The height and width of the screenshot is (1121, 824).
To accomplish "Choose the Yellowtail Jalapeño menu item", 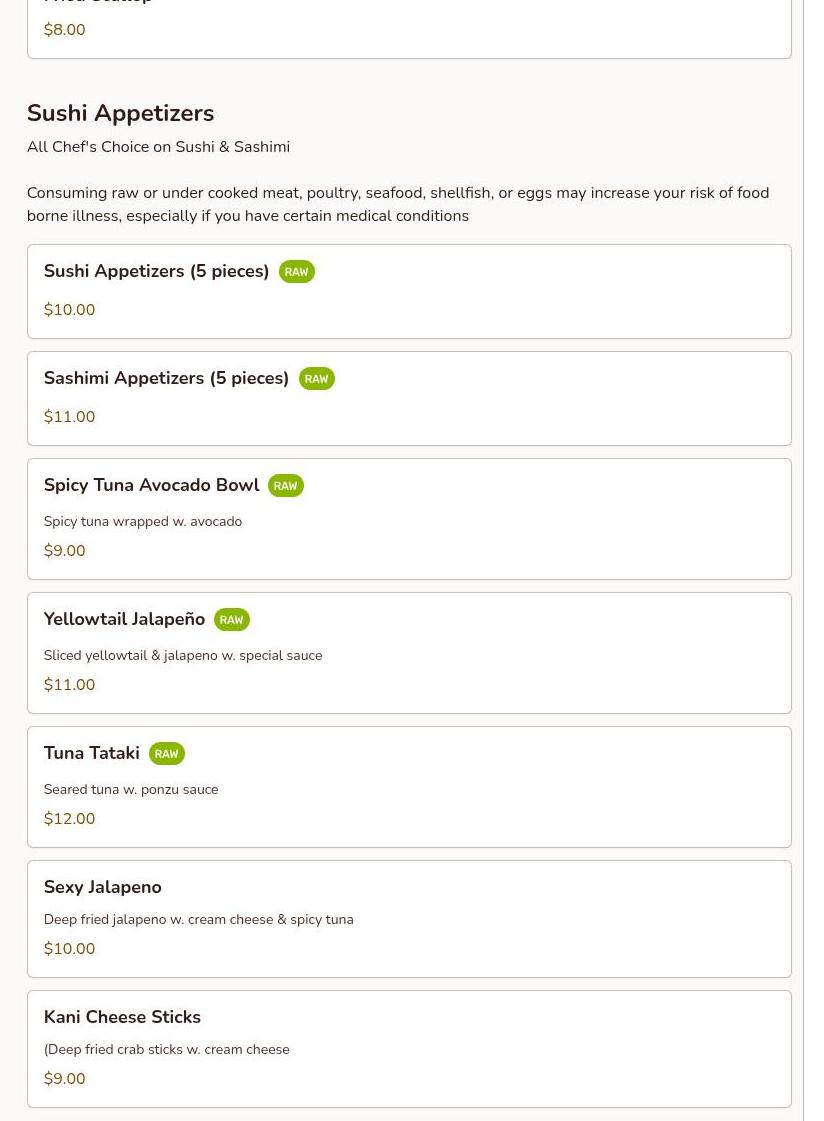I will 124,619.
